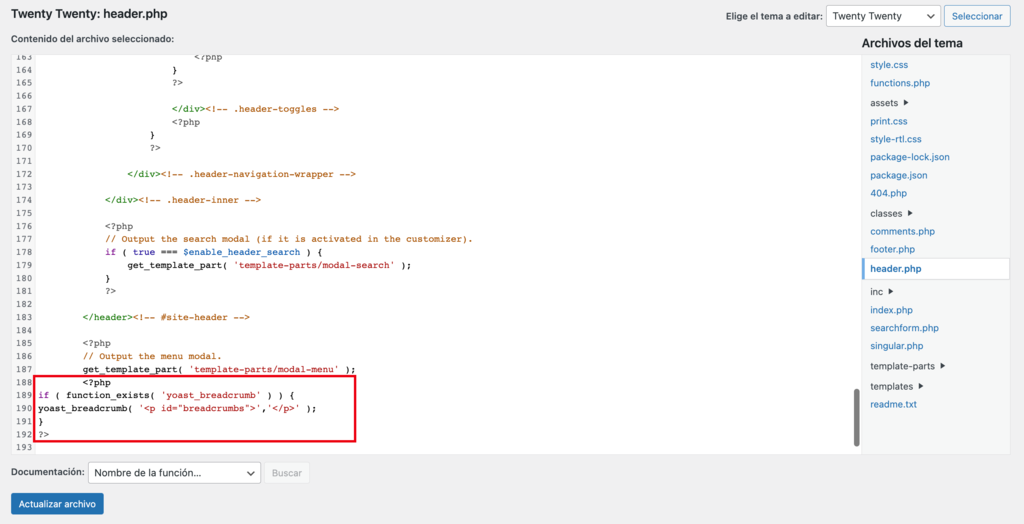The height and width of the screenshot is (524, 1024).
Task: Open the theme selector dropdown
Action: [x=883, y=16]
